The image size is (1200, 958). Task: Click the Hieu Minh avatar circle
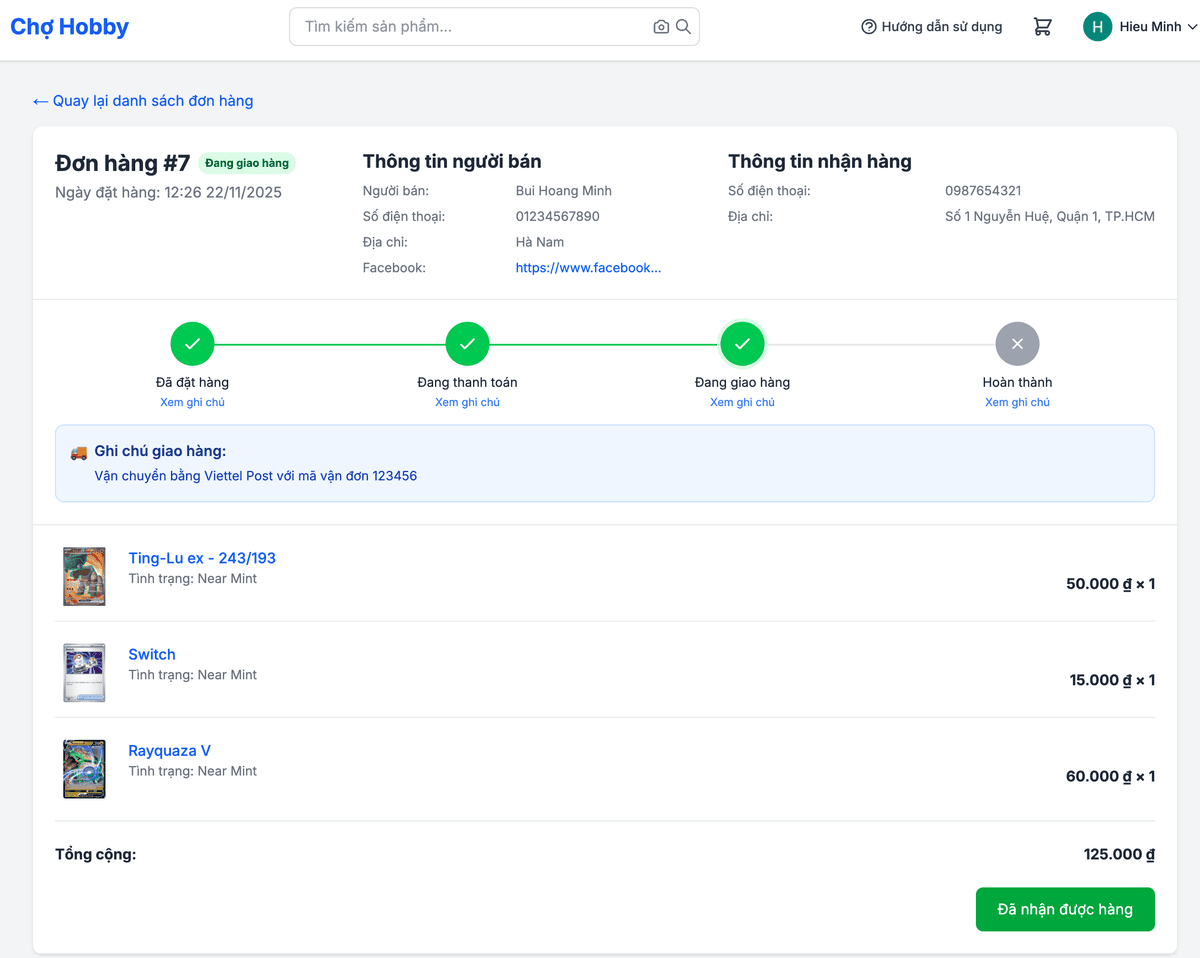(1097, 27)
